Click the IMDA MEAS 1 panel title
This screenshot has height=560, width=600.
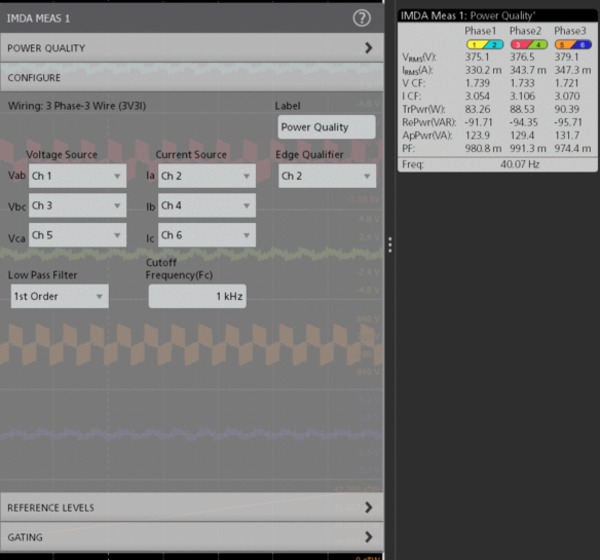pos(38,18)
